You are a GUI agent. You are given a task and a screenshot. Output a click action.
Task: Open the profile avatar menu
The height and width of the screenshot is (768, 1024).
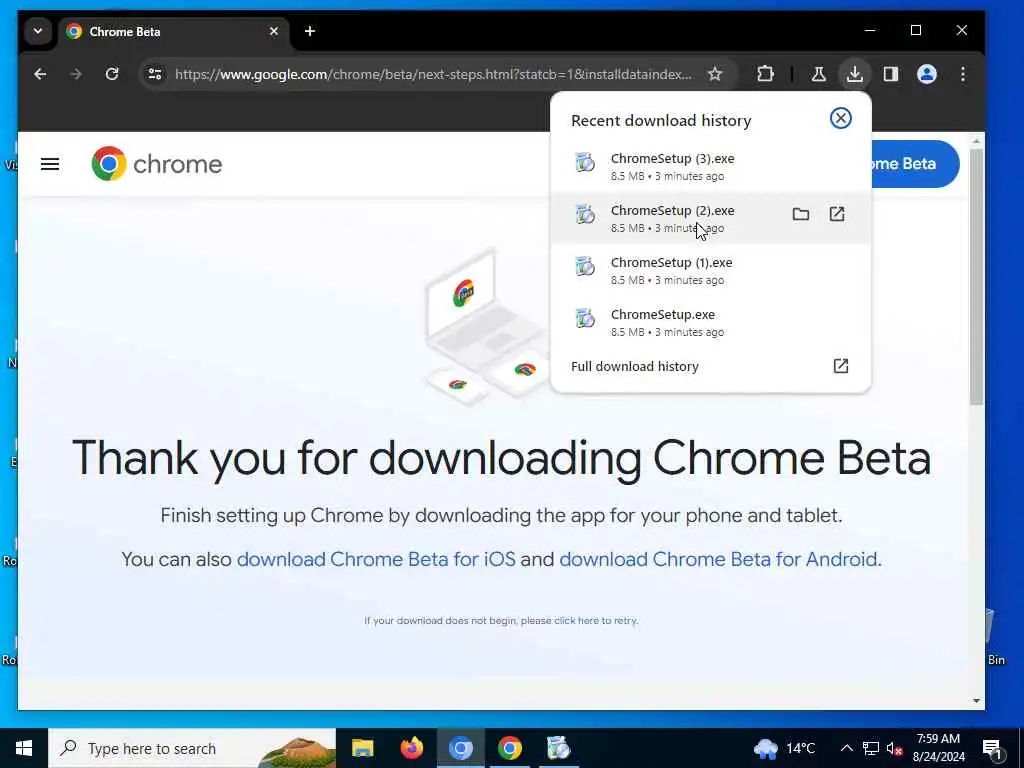[x=927, y=74]
